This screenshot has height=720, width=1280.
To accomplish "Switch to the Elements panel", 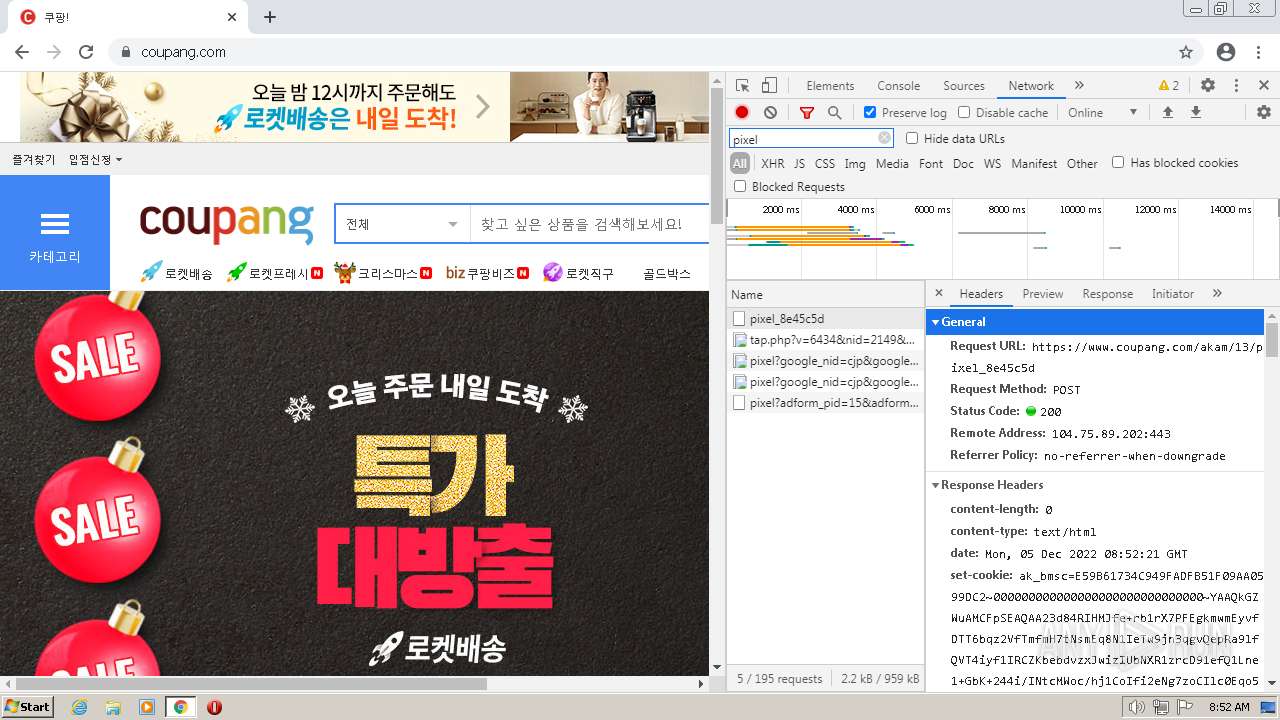I will click(x=830, y=86).
